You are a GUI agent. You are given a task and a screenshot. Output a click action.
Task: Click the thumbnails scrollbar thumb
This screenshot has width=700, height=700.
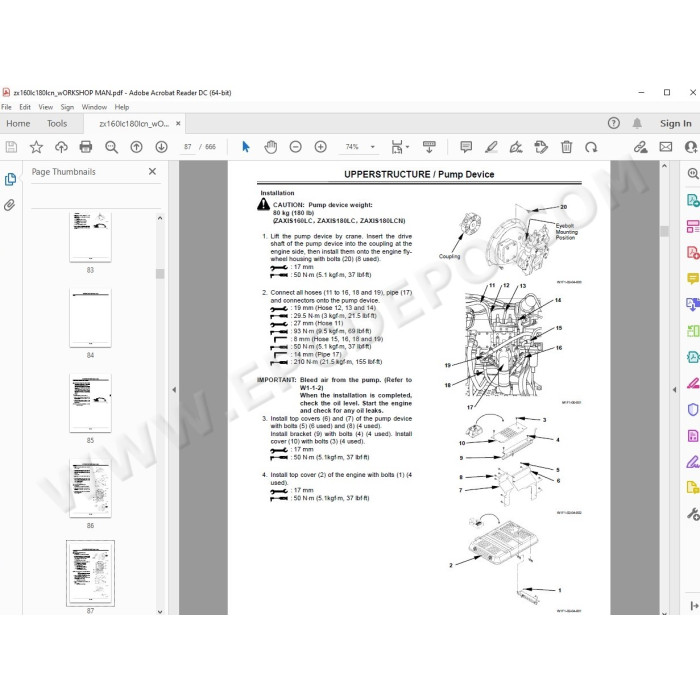tap(160, 274)
